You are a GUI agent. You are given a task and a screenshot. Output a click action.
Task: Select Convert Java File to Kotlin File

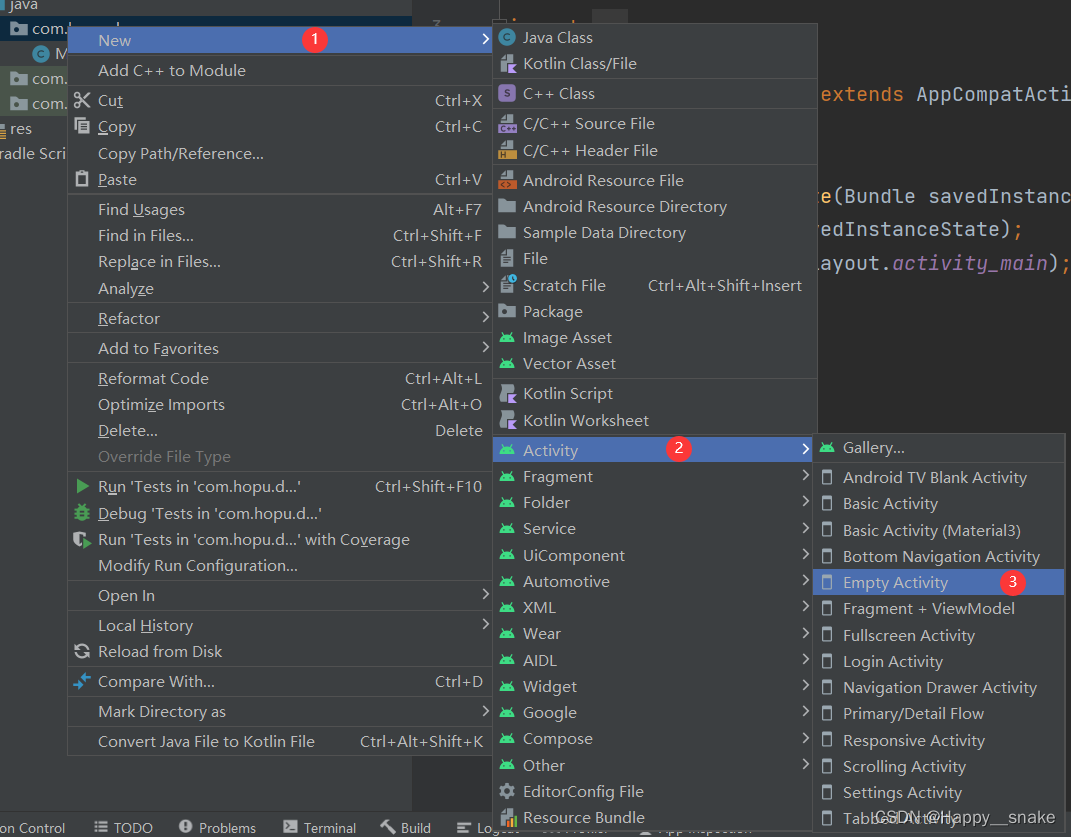click(x=280, y=741)
